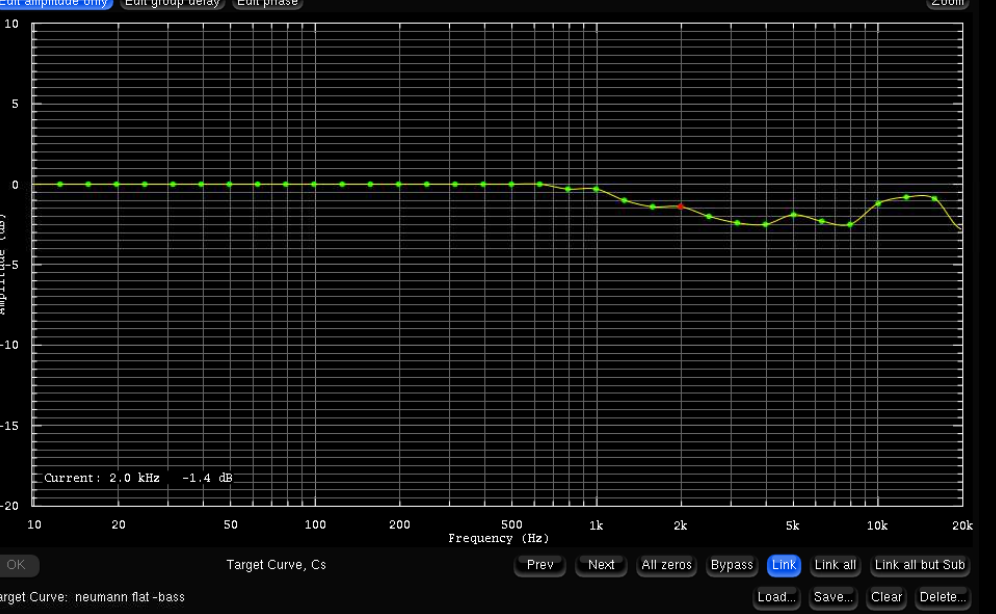Click the Clear button
996x614 pixels.
coord(886,597)
